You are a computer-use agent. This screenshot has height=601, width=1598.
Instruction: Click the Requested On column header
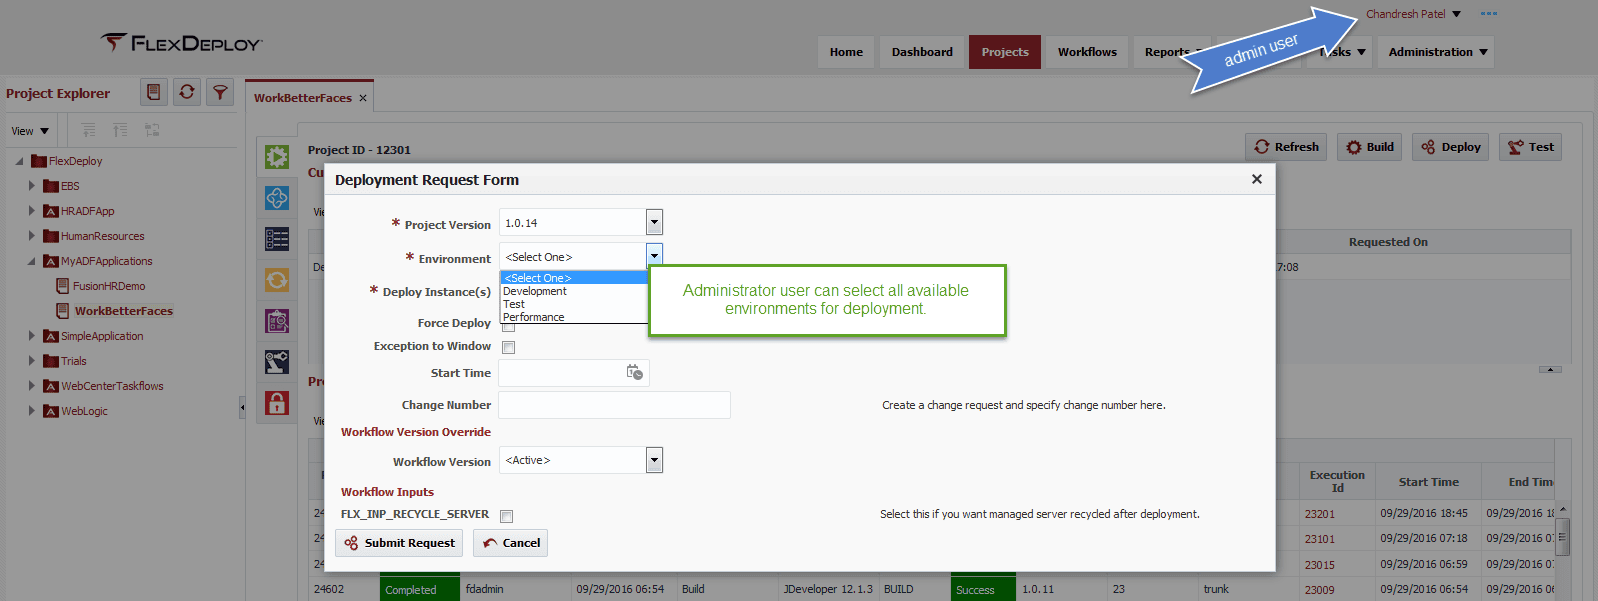coord(1388,242)
